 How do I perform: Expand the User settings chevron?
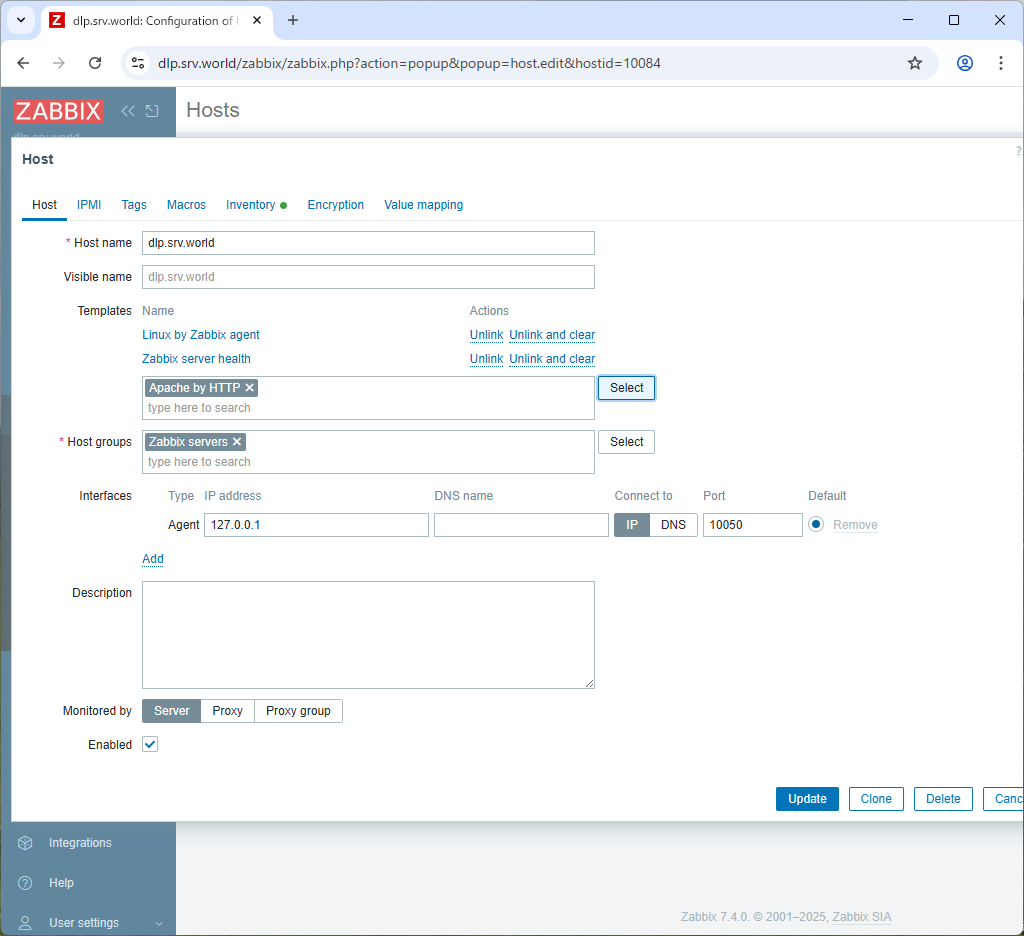pos(159,924)
